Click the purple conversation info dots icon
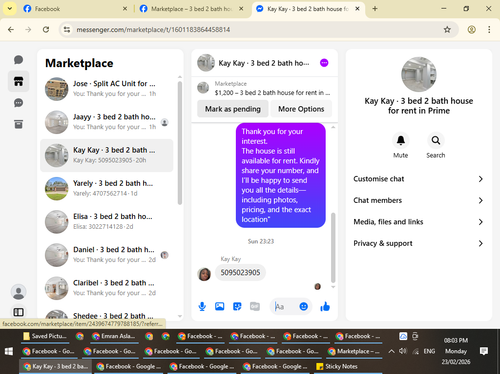The image size is (500, 374). coord(324,63)
